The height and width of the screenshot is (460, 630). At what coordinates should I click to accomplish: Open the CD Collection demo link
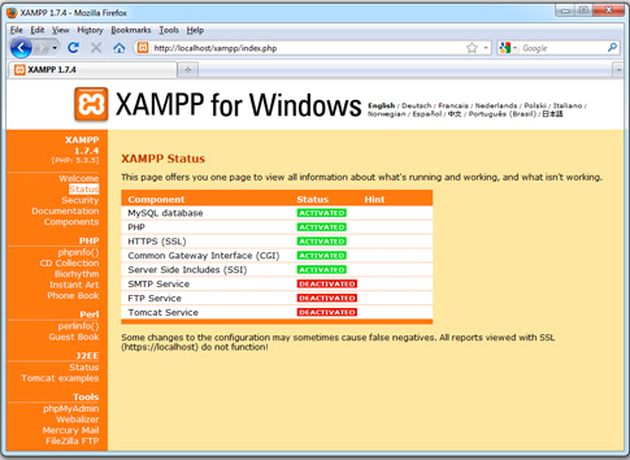[x=69, y=263]
